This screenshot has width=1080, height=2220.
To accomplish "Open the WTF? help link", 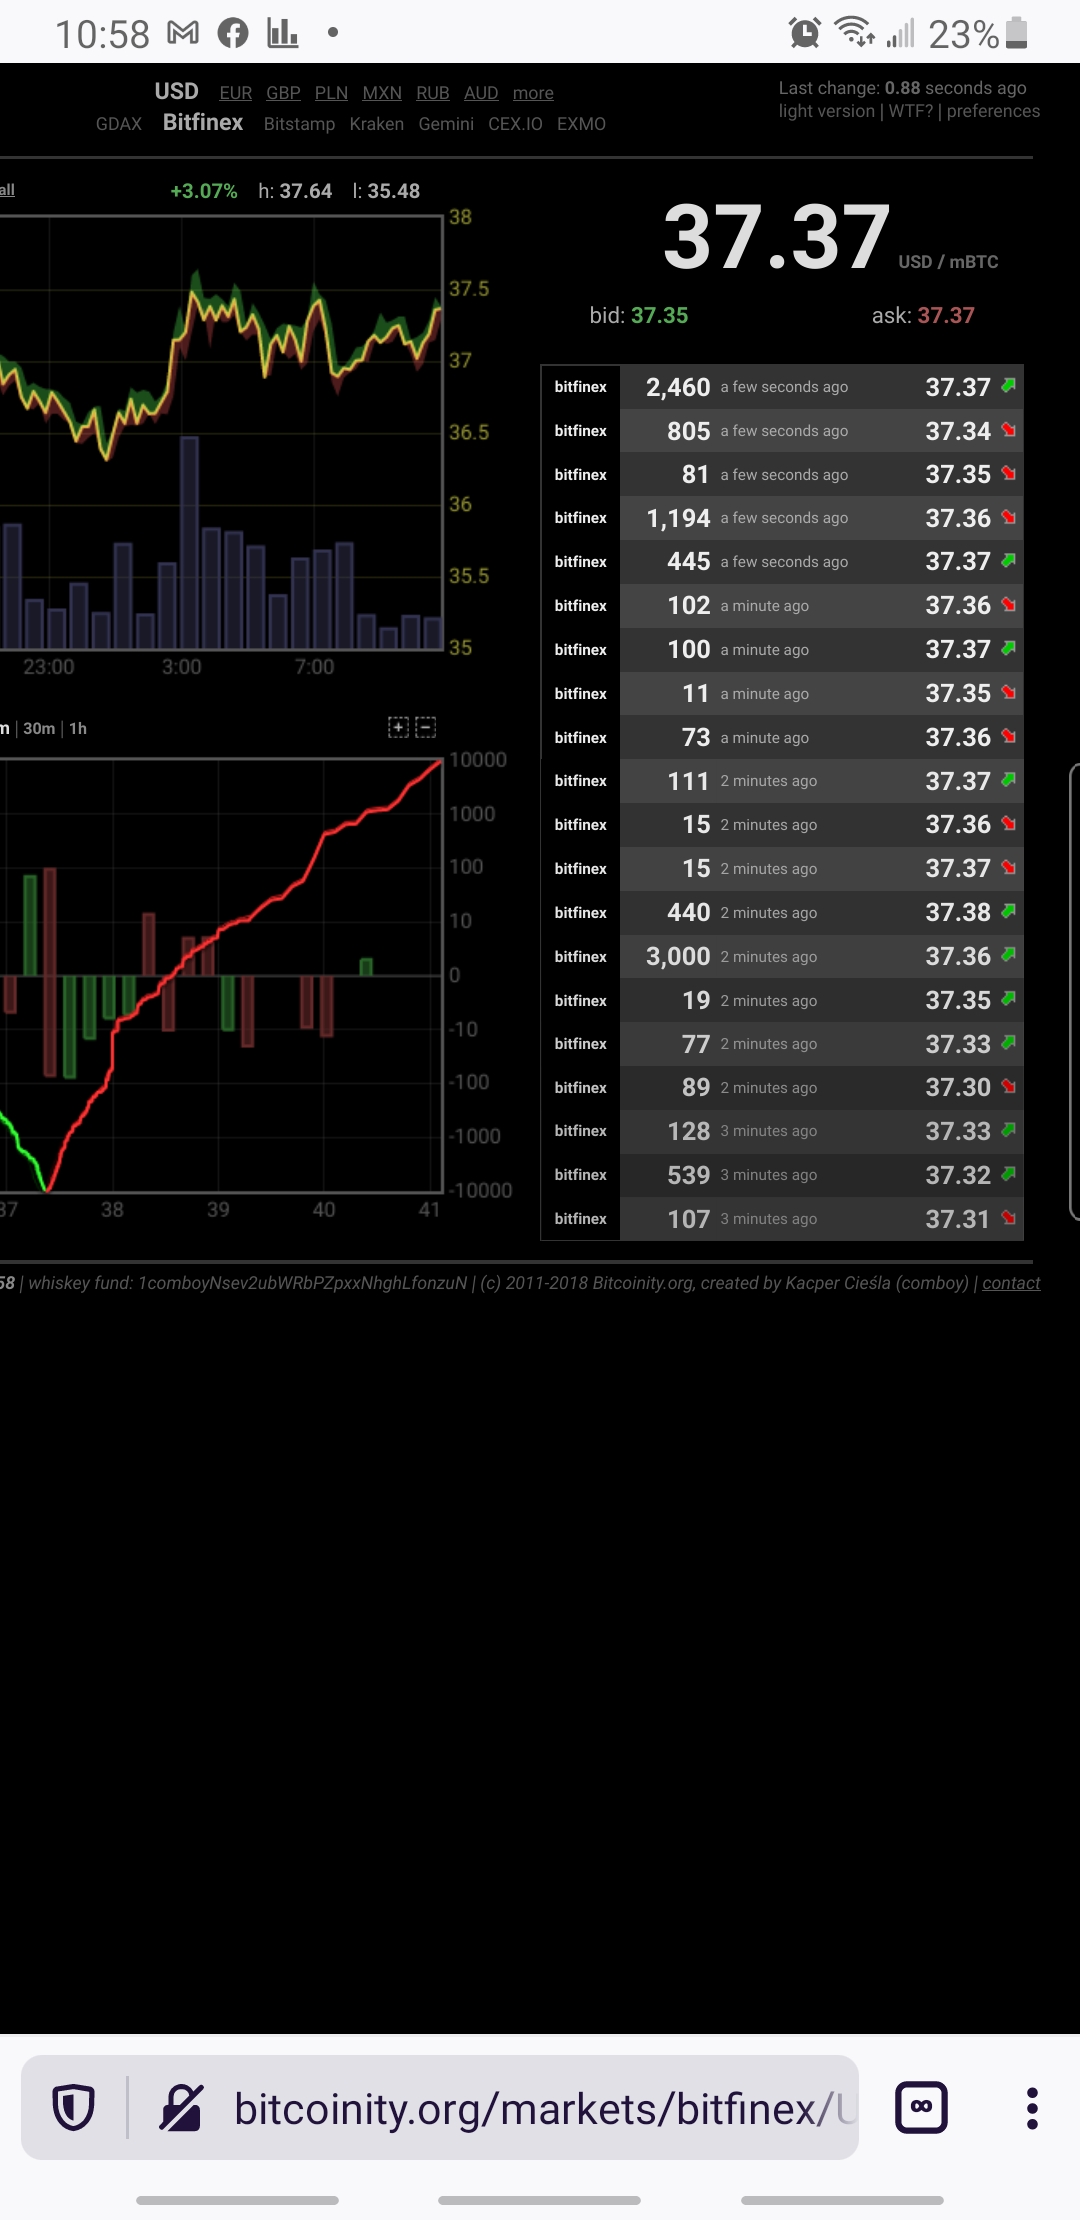I will [911, 111].
